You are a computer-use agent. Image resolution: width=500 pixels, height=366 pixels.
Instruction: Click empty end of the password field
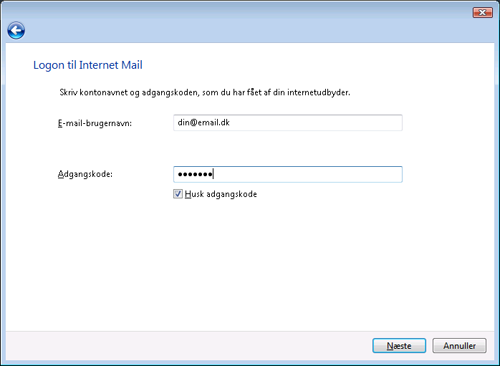click(307, 174)
